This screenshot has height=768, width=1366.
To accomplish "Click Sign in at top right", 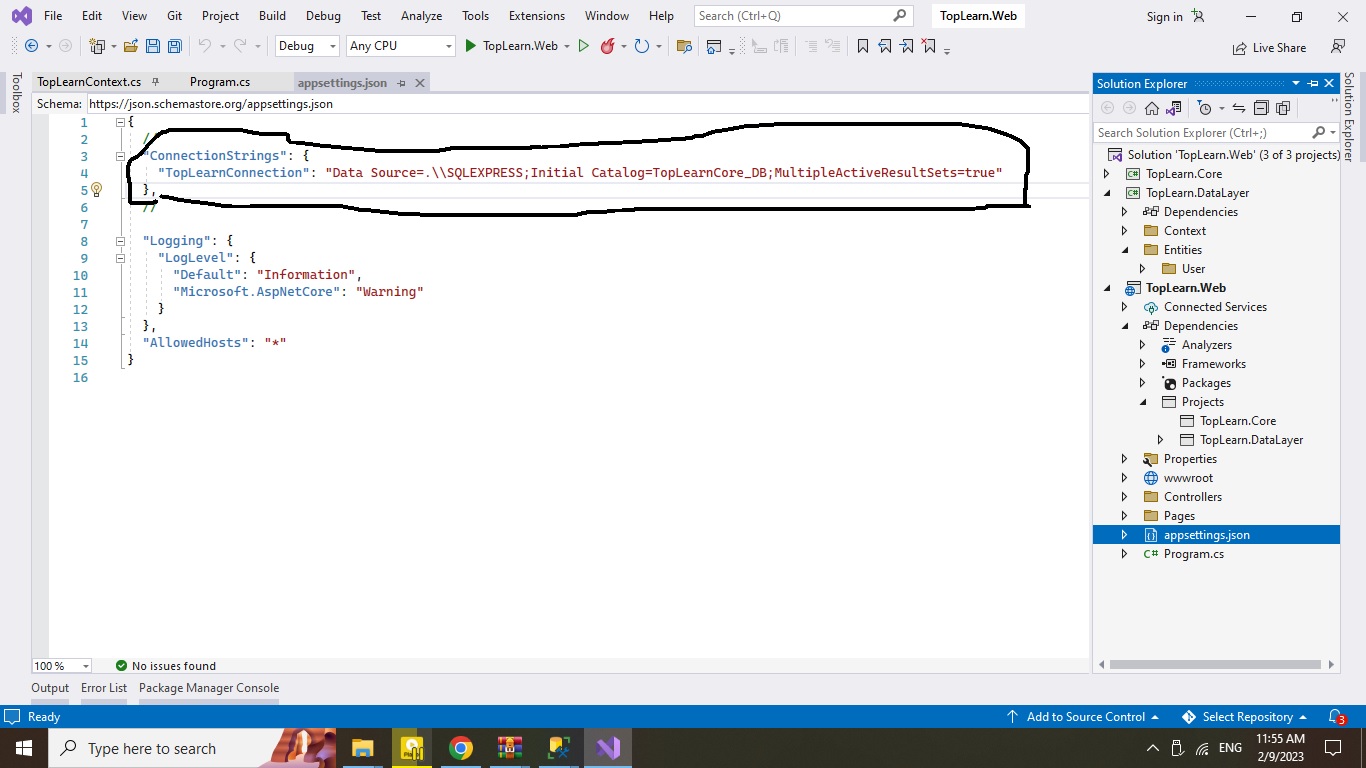I will coord(1164,17).
